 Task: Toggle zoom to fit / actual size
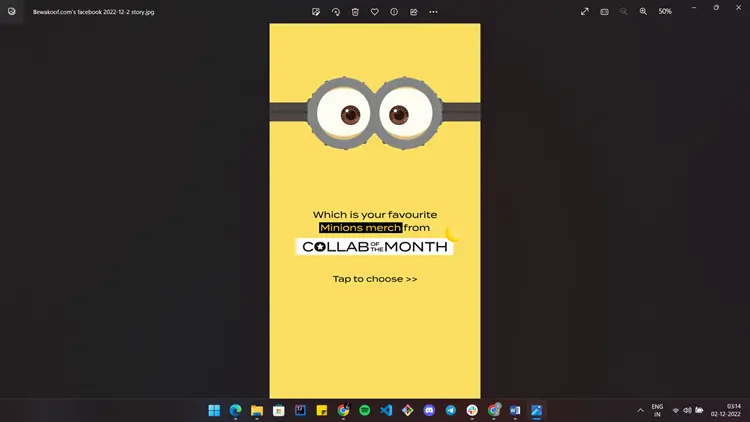pos(604,12)
